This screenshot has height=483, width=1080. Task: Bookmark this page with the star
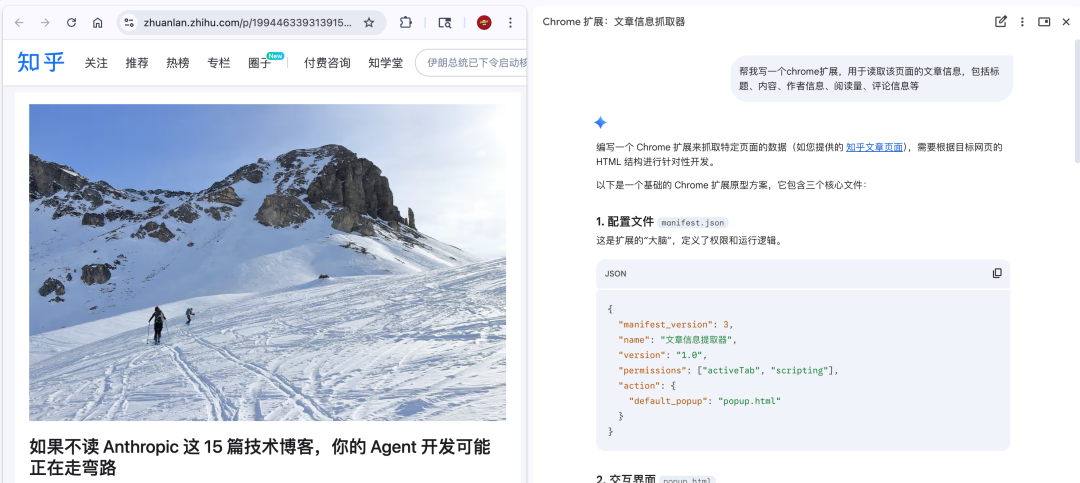[x=368, y=23]
